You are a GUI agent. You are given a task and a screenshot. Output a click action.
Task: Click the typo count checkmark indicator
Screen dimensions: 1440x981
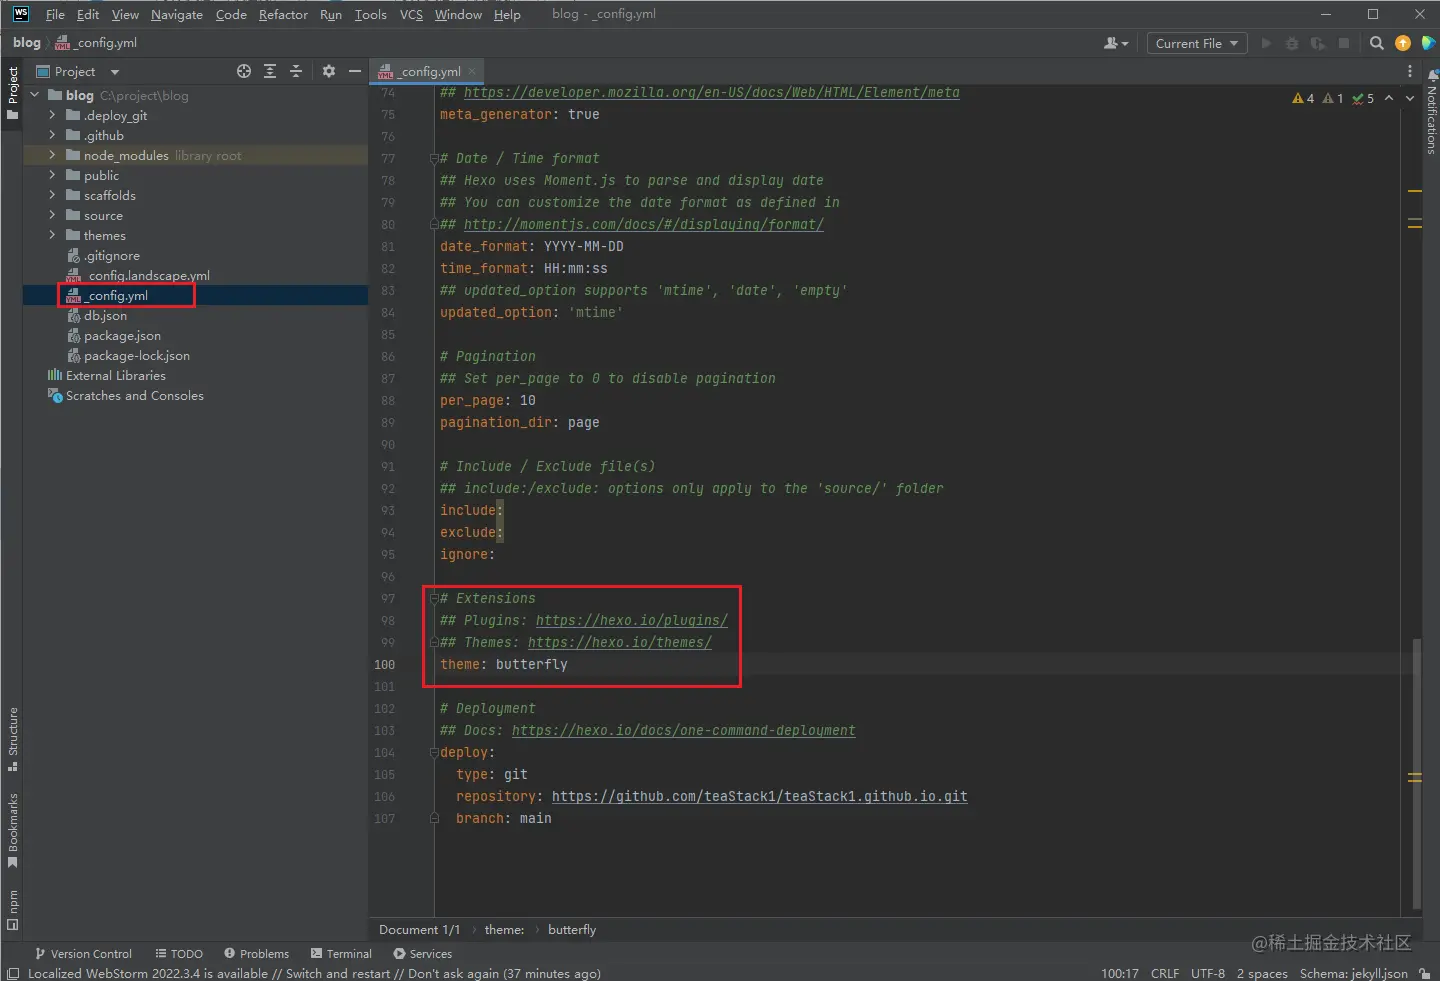coord(1363,98)
